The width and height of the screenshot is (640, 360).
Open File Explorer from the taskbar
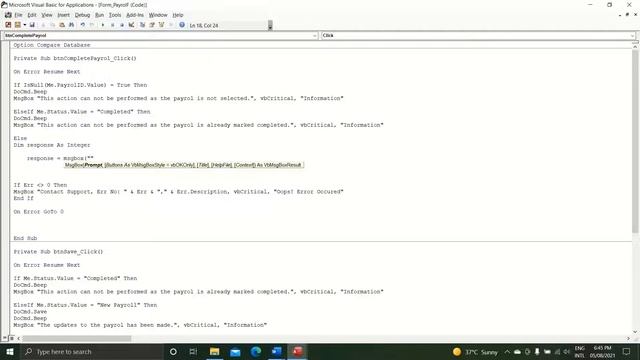pyautogui.click(x=214, y=351)
